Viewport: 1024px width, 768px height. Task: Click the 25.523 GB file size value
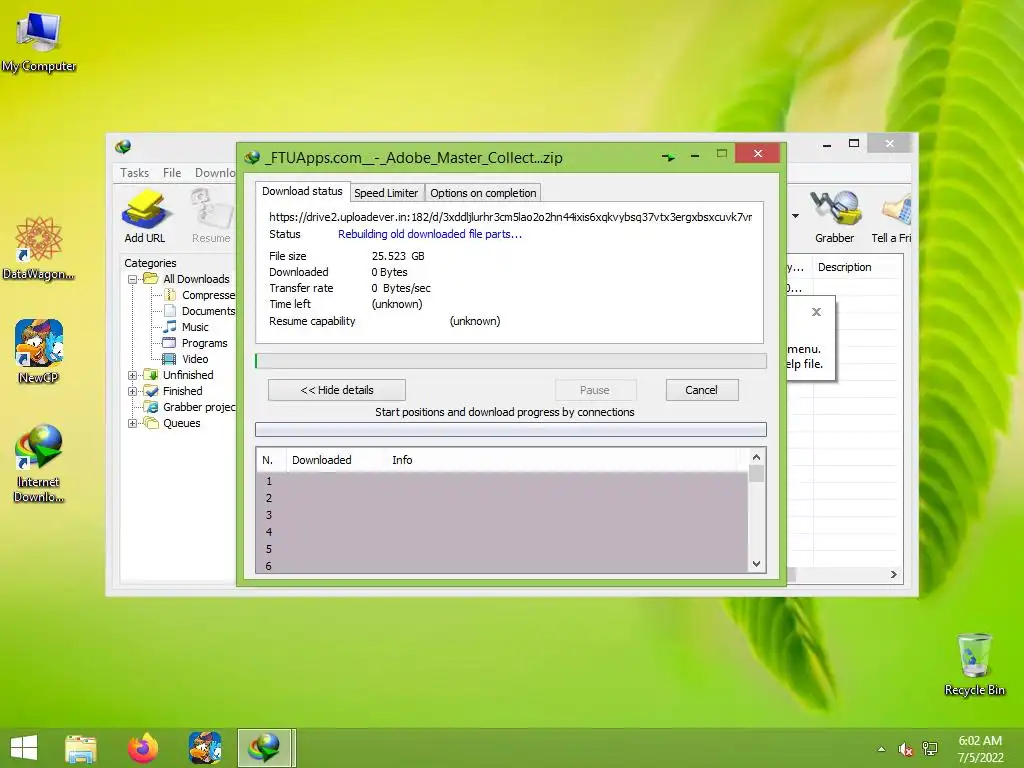[x=398, y=256]
